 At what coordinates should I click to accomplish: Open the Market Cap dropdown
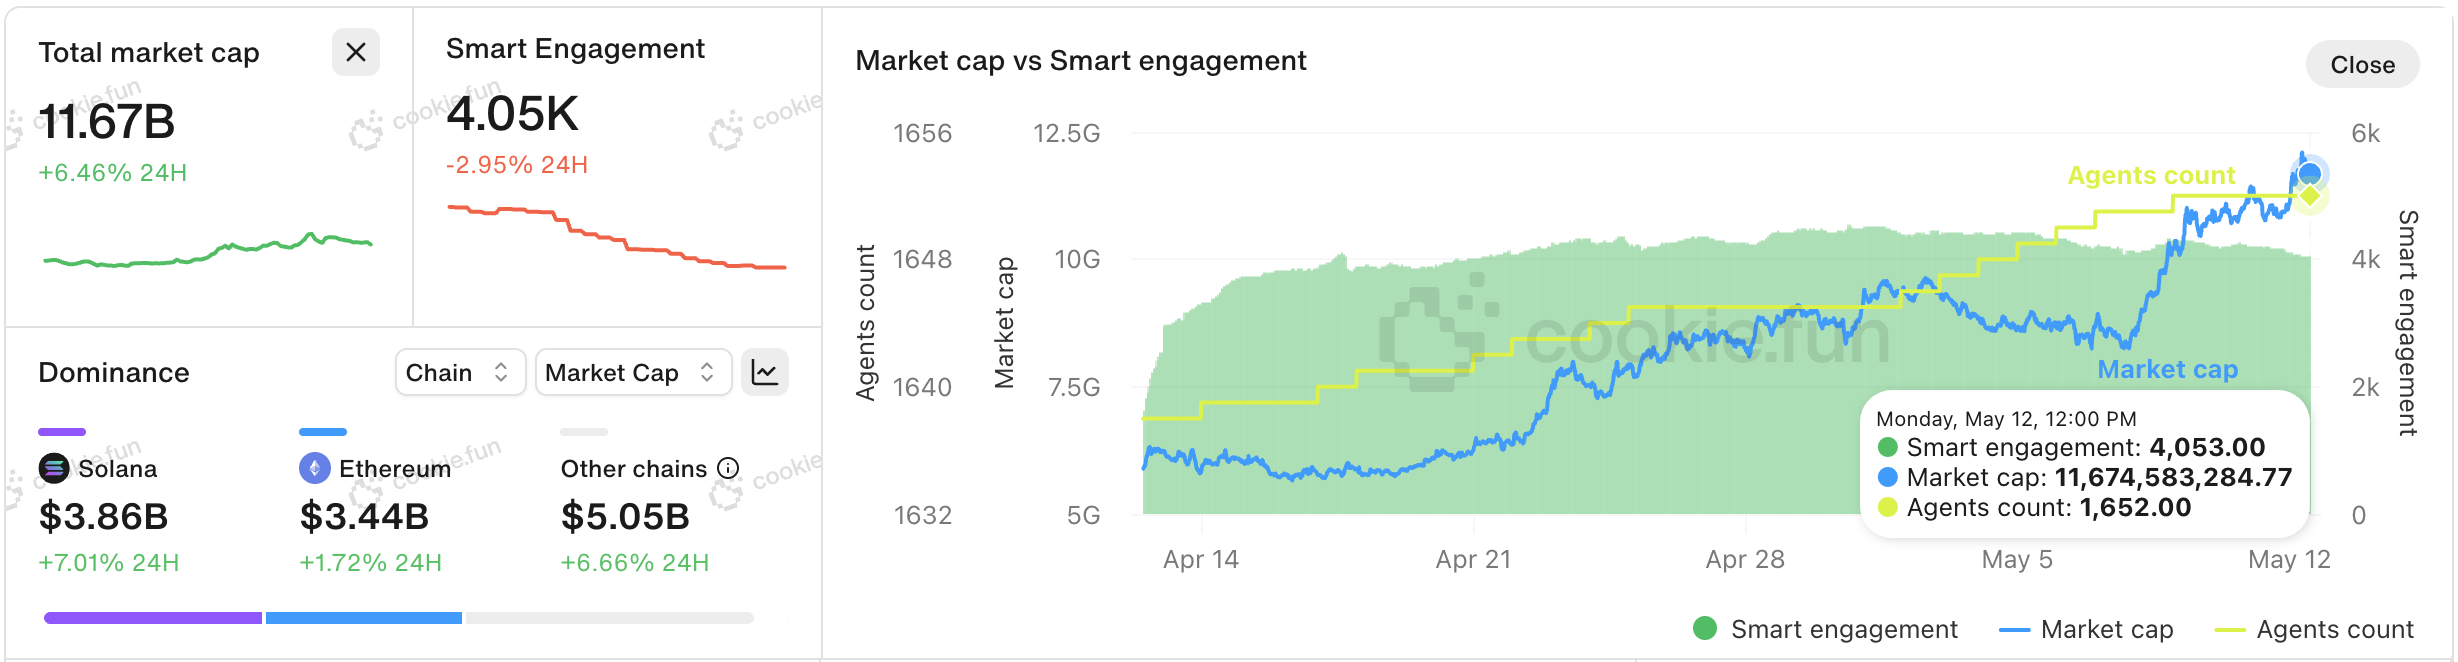(633, 373)
